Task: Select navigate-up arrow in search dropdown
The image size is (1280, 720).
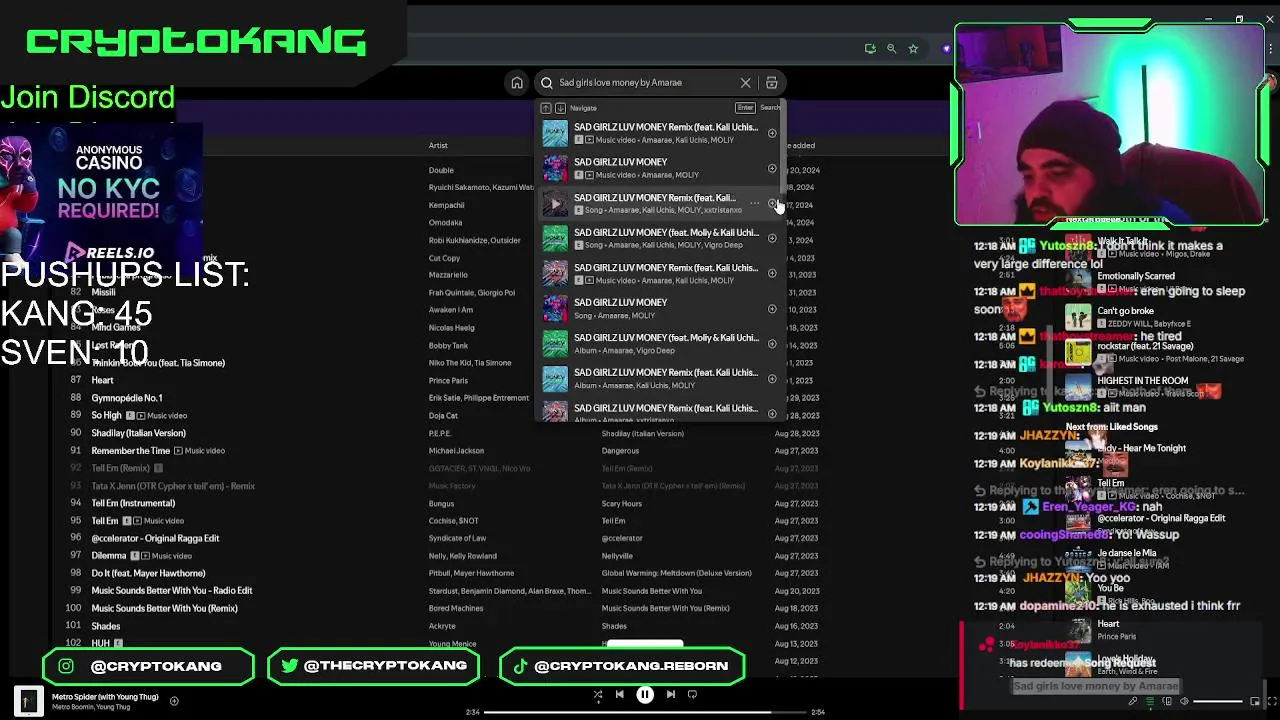Action: point(546,108)
